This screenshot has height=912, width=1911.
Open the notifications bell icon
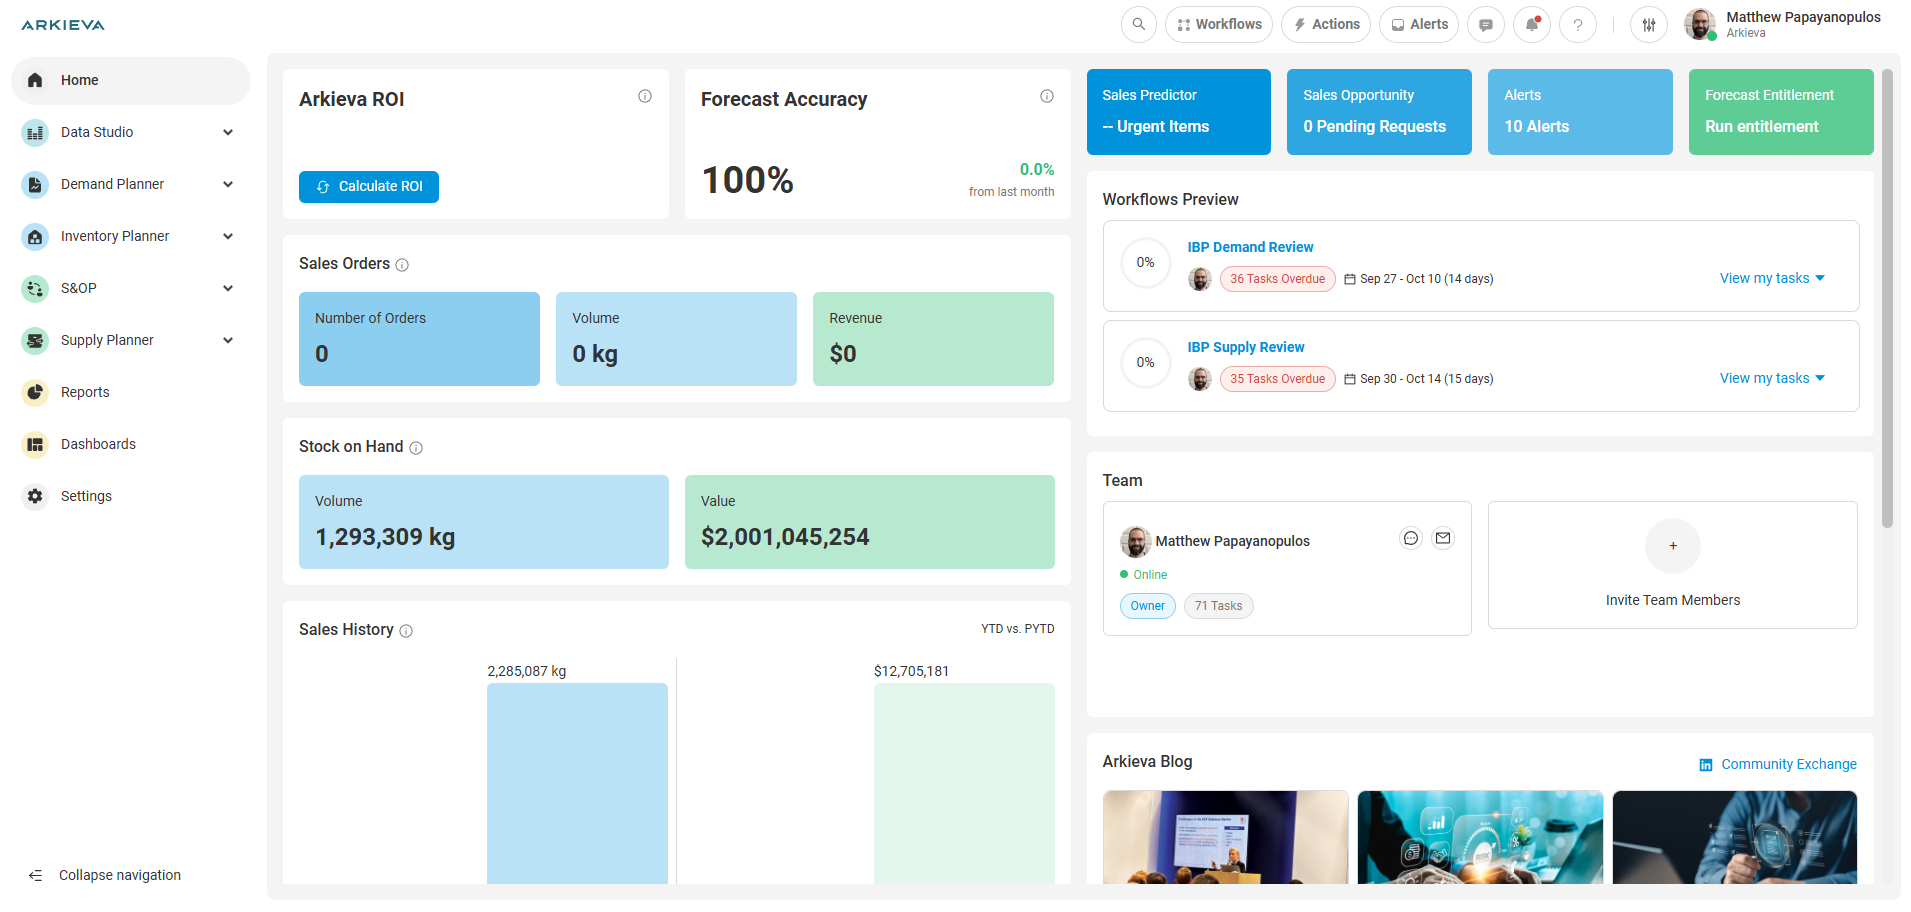pyautogui.click(x=1531, y=25)
